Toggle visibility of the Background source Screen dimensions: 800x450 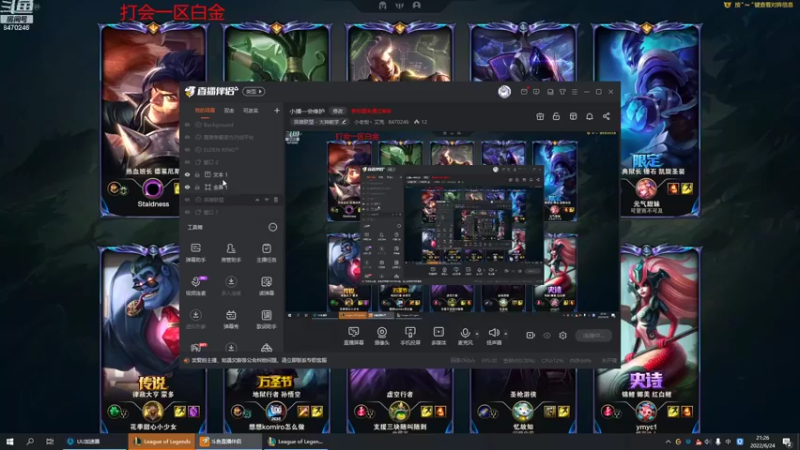point(187,124)
